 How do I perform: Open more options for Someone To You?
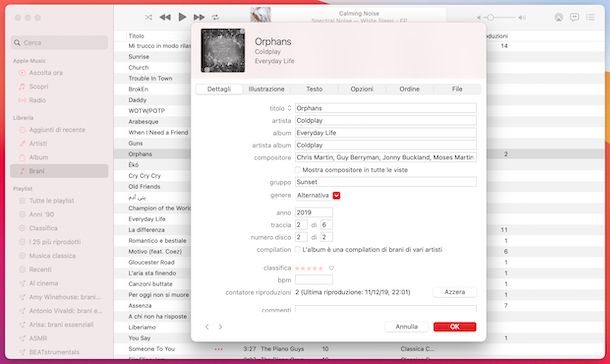(219, 349)
